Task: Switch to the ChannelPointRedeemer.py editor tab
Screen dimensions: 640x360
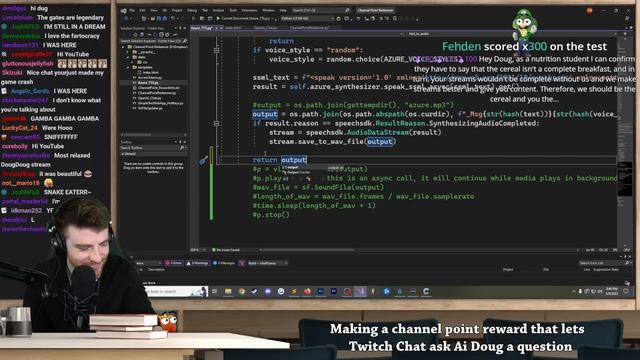Action: (309, 28)
